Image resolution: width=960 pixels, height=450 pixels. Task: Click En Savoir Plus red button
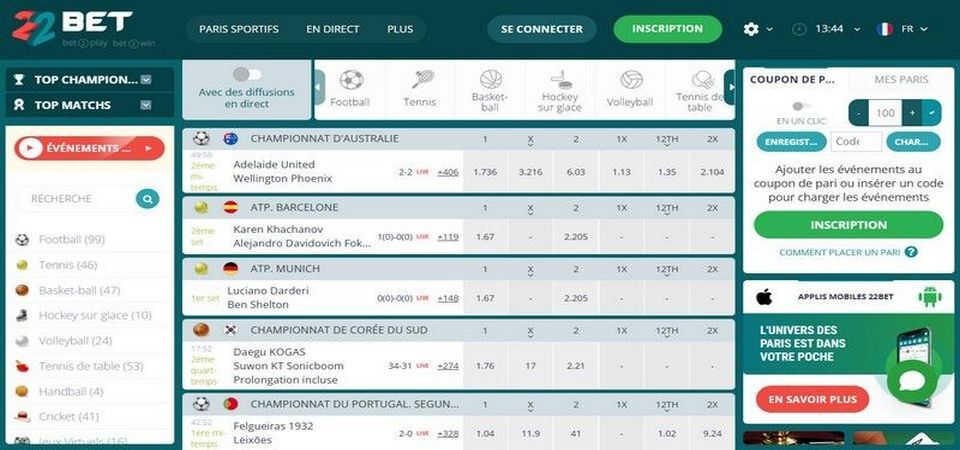[x=812, y=399]
